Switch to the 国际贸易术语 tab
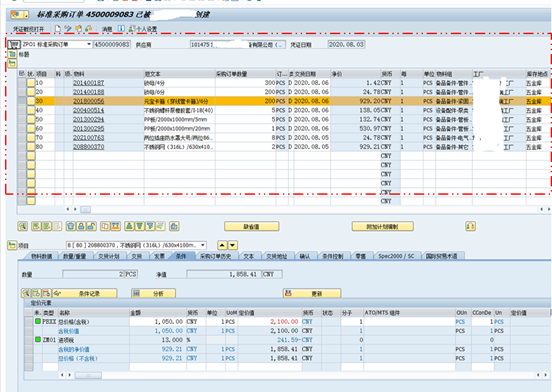The height and width of the screenshot is (392, 552). click(441, 256)
